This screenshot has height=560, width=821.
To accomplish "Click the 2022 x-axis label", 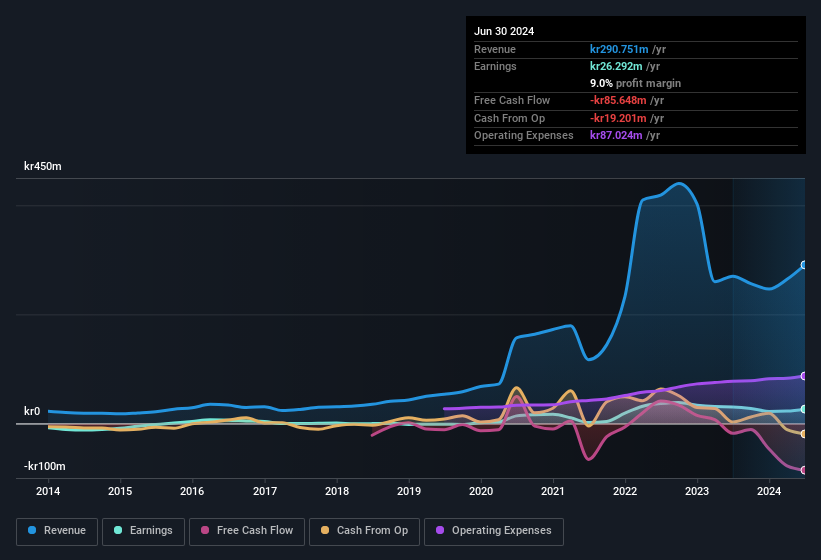I will (625, 491).
